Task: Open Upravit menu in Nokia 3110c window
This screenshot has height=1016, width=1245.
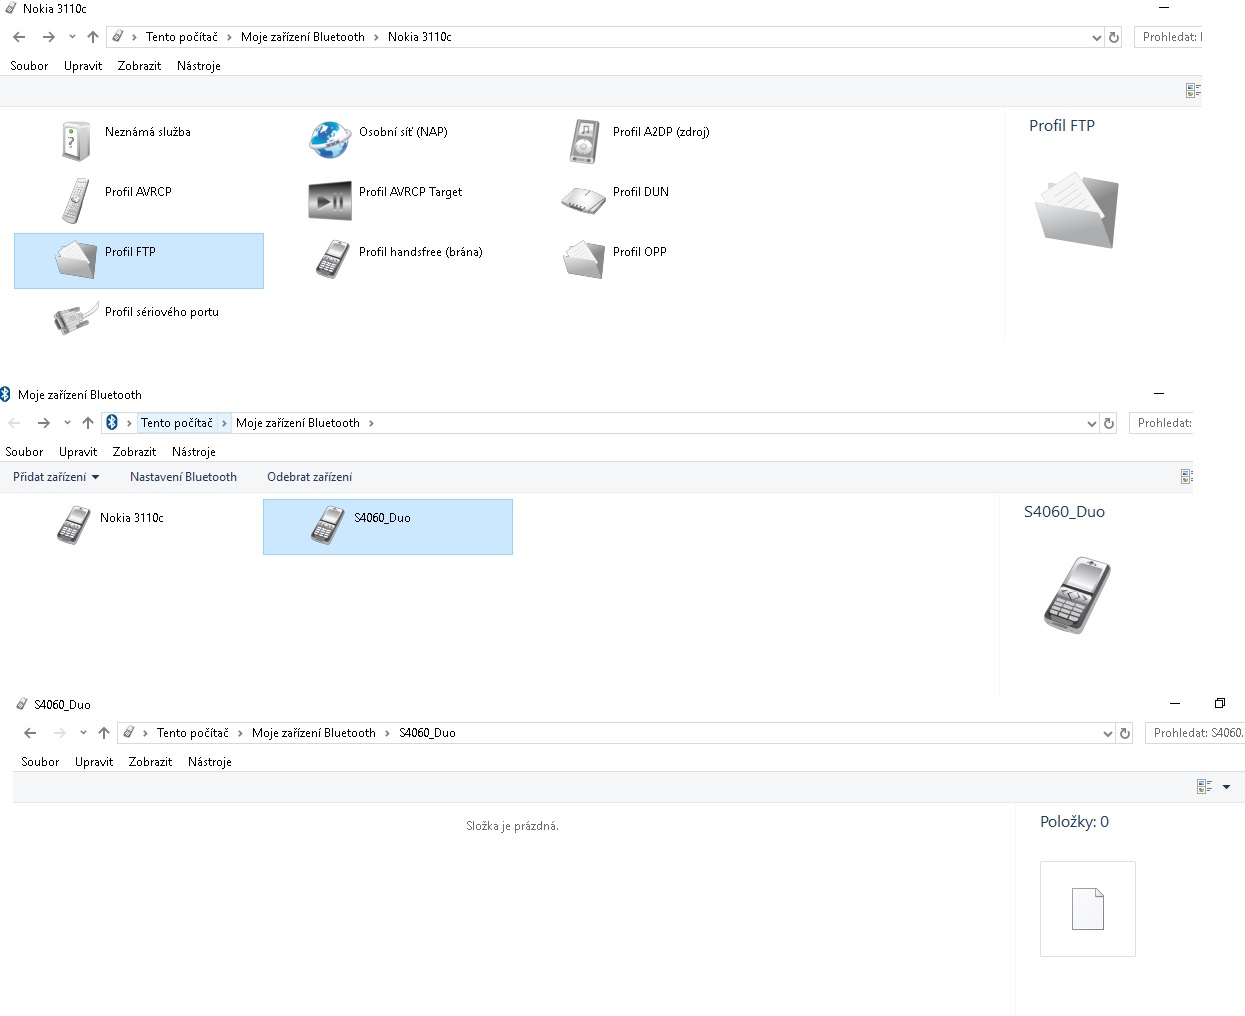Action: coord(83,66)
